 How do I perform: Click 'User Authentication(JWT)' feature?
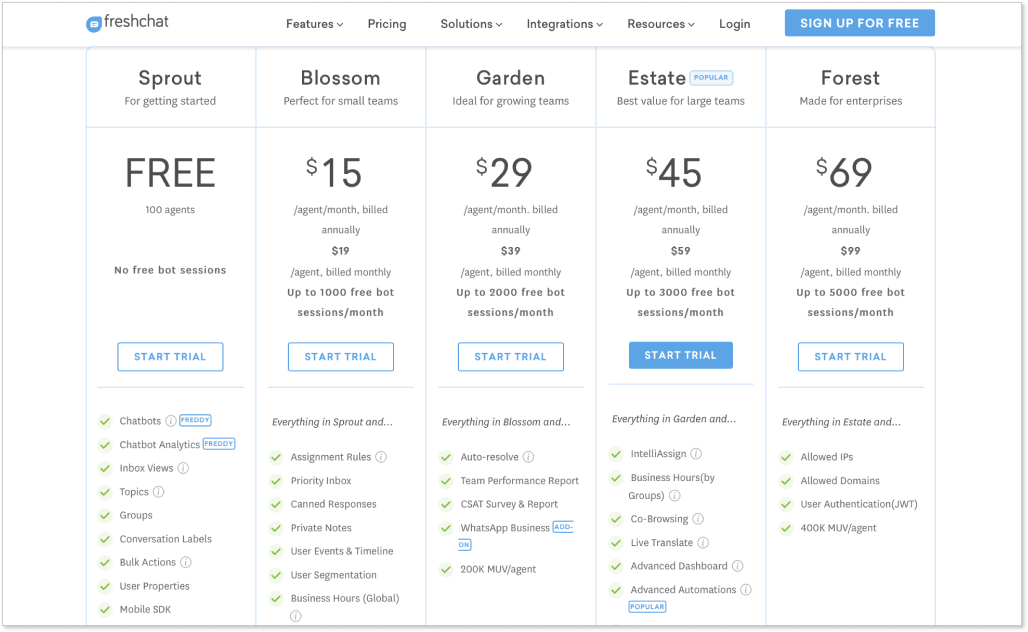point(859,504)
